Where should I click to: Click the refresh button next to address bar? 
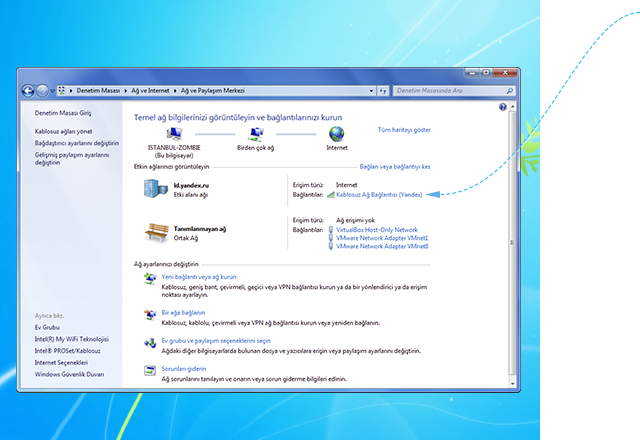pyautogui.click(x=383, y=91)
